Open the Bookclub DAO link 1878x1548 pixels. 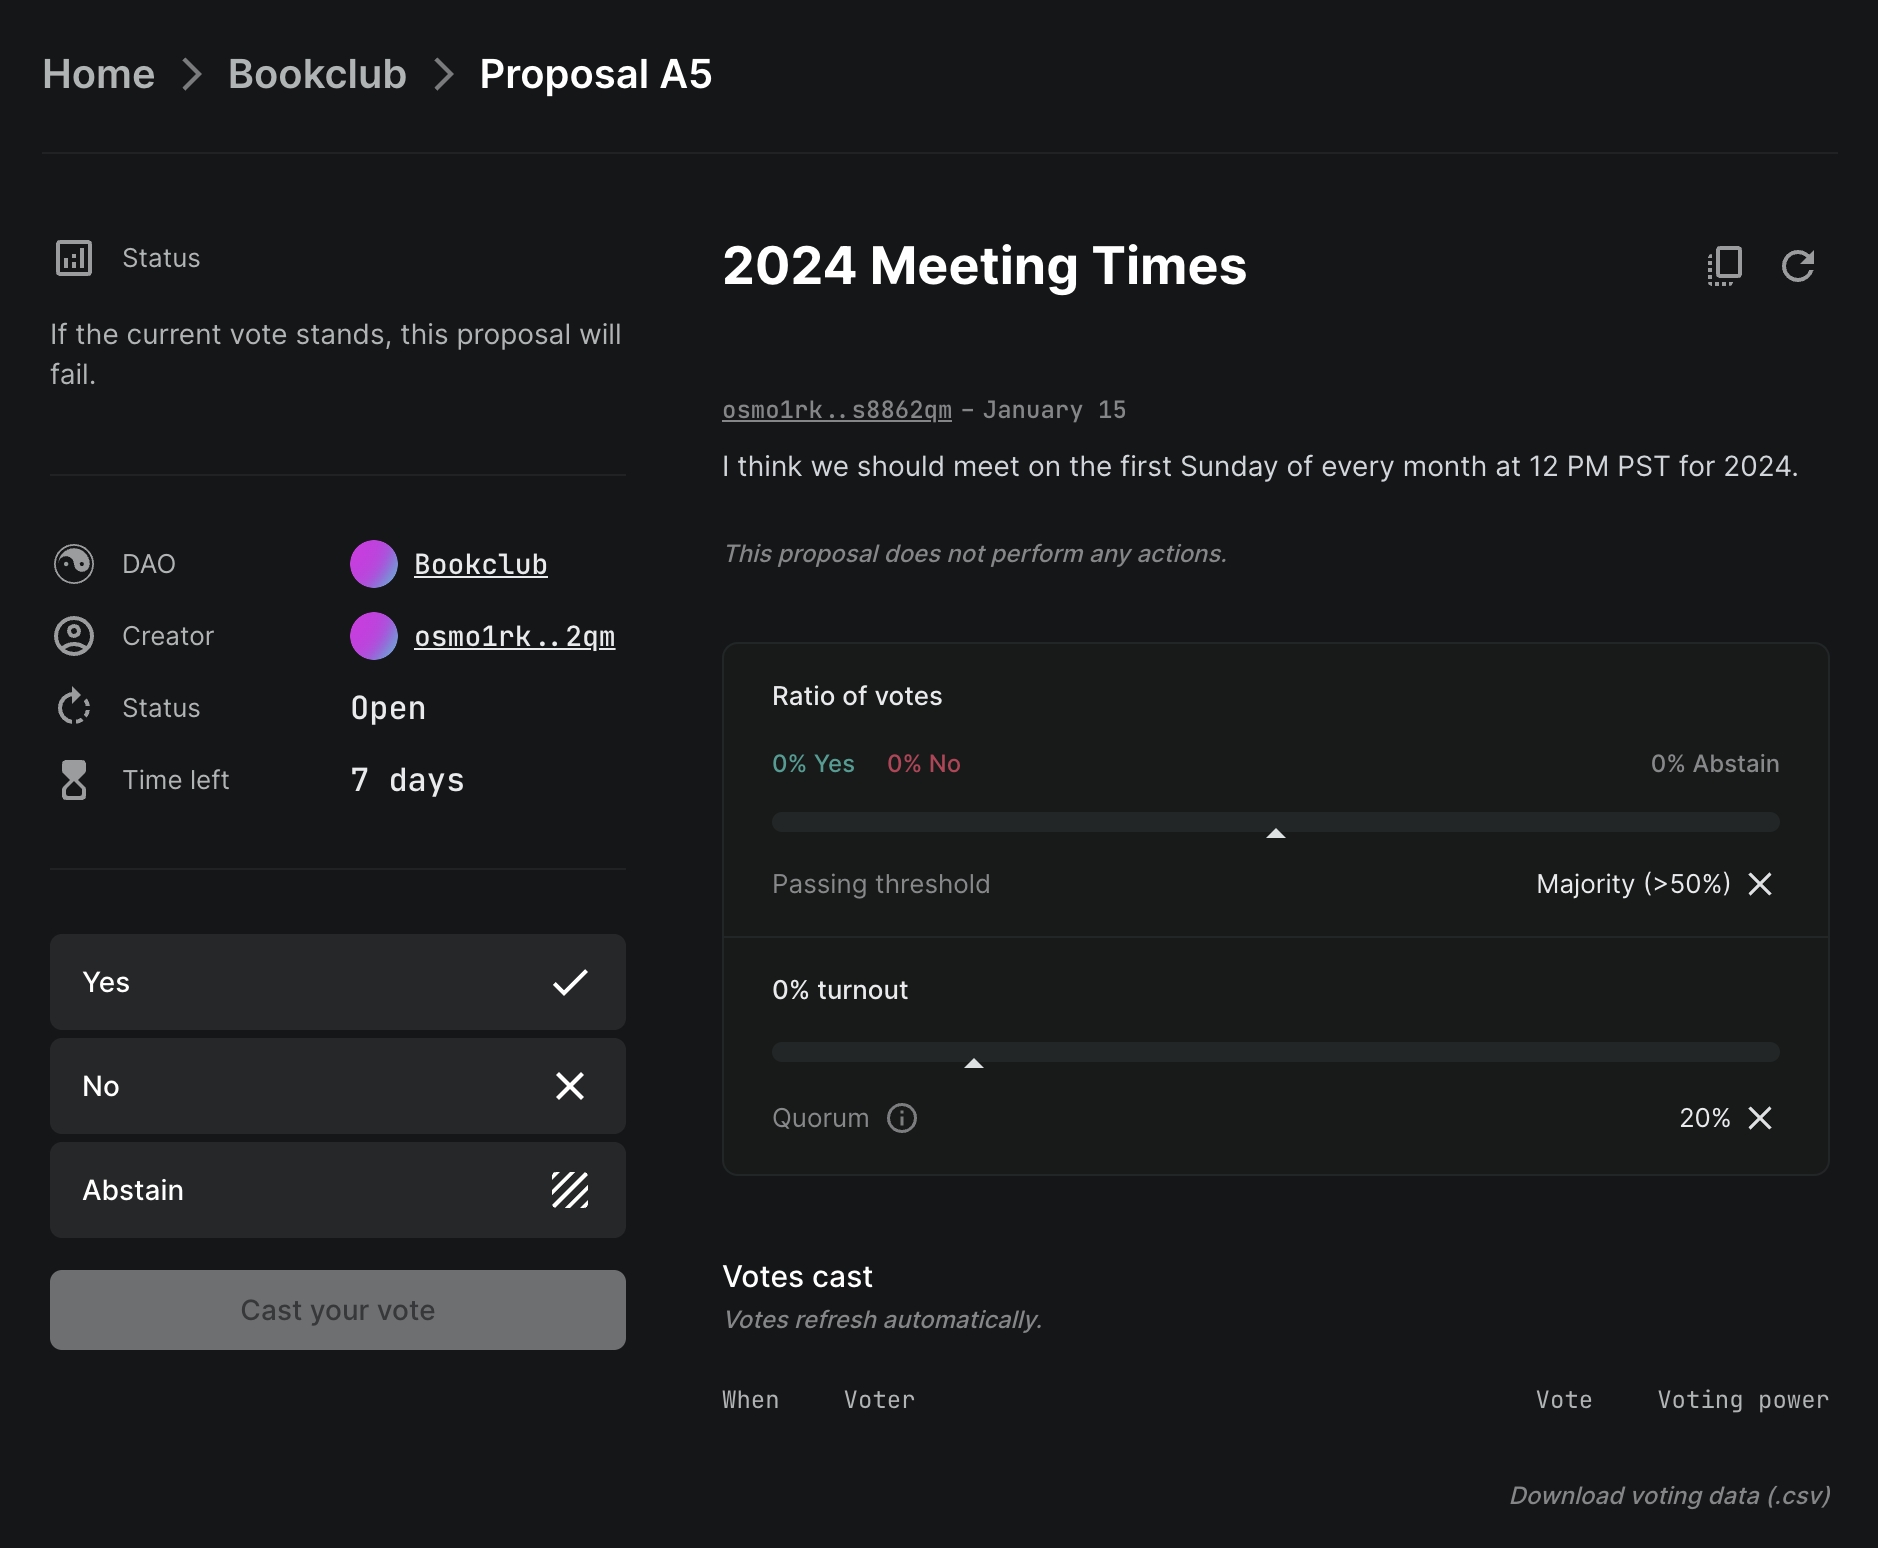point(480,564)
